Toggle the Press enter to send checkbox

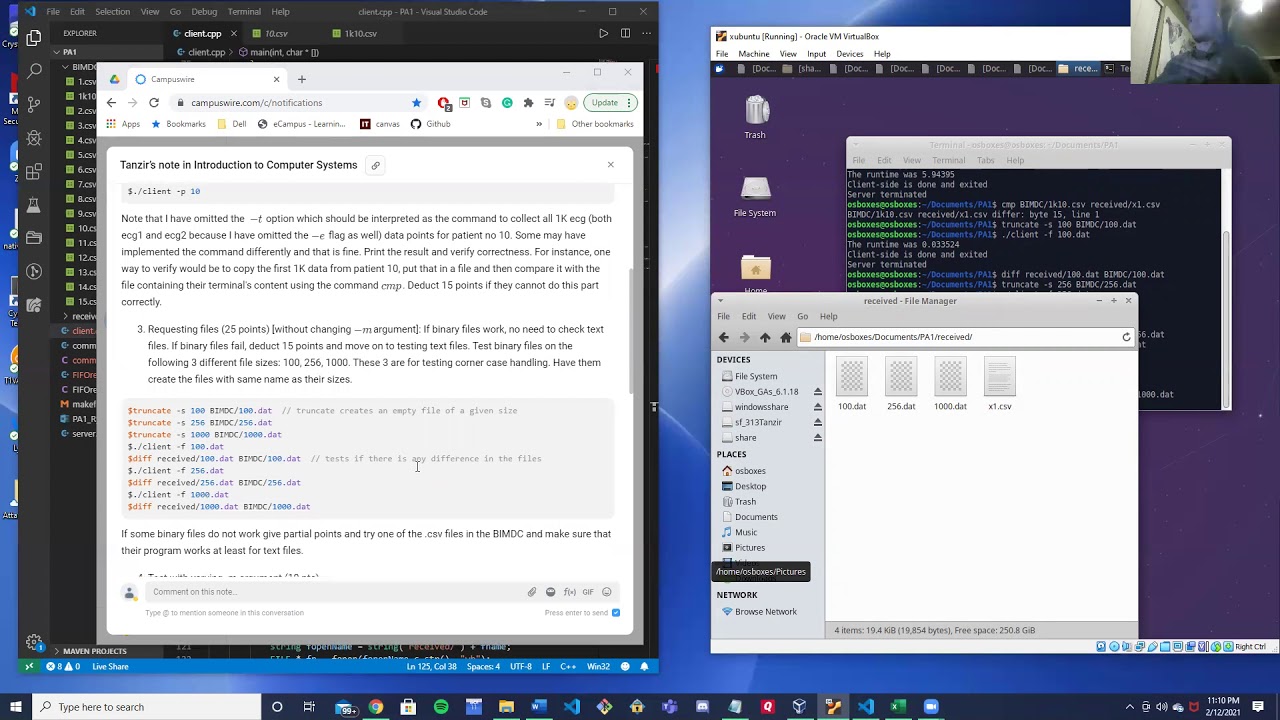pyautogui.click(x=615, y=613)
